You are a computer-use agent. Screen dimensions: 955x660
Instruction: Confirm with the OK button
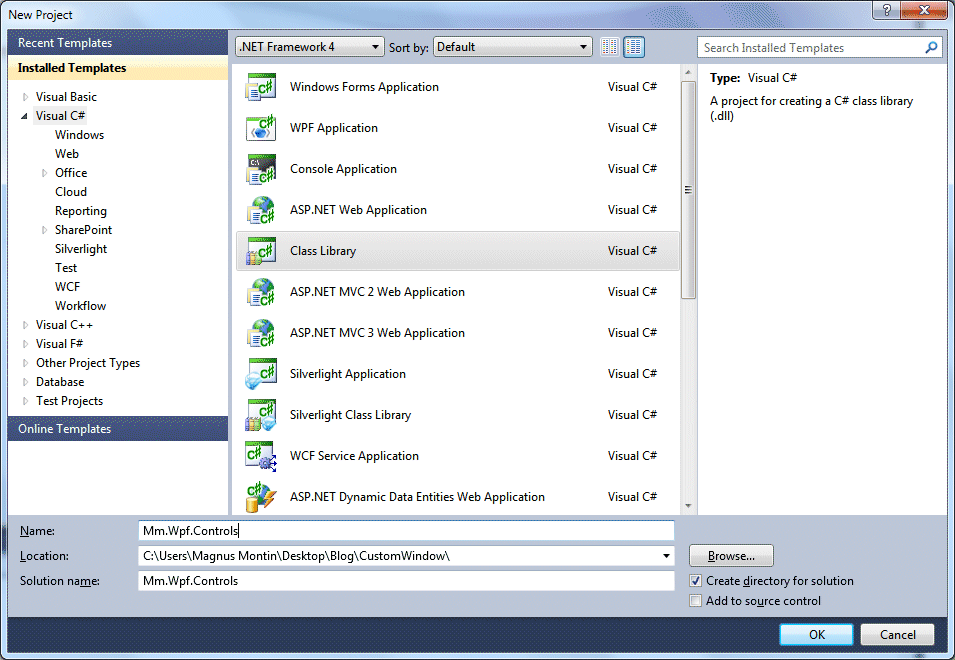[815, 634]
